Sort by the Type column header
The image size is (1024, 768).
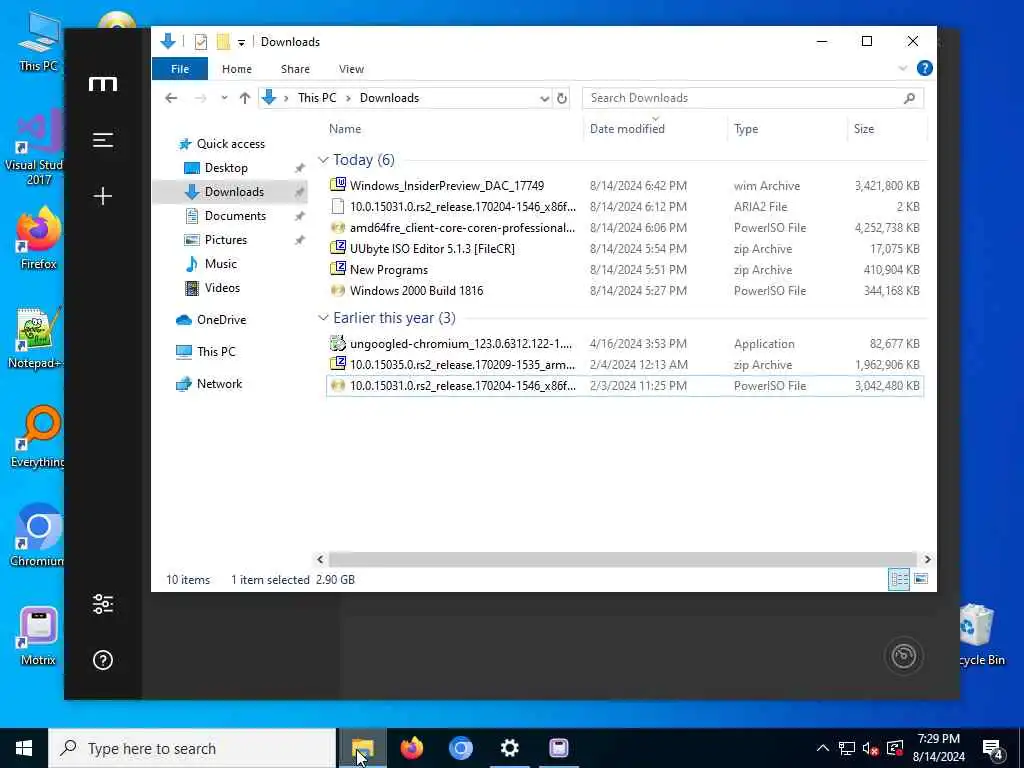(x=787, y=129)
